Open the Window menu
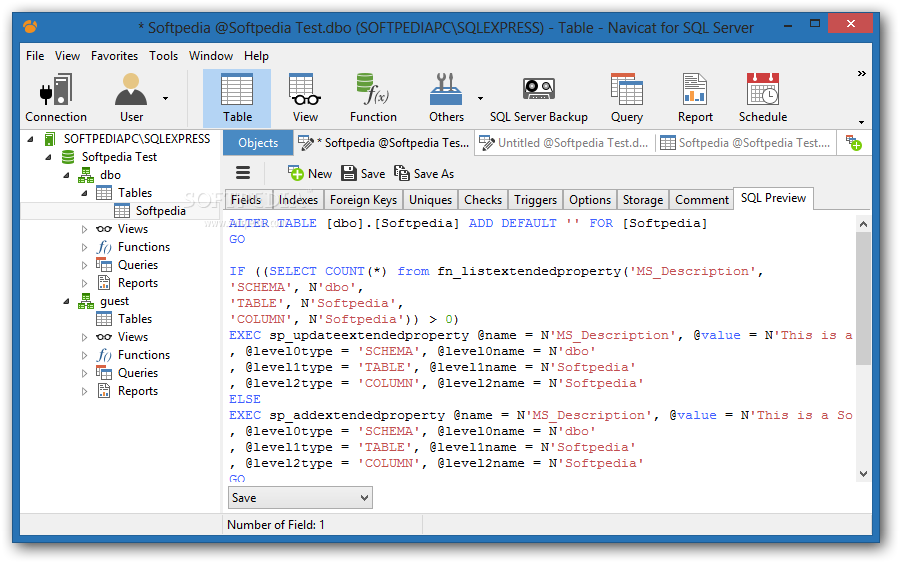The height and width of the screenshot is (563, 900). click(211, 56)
